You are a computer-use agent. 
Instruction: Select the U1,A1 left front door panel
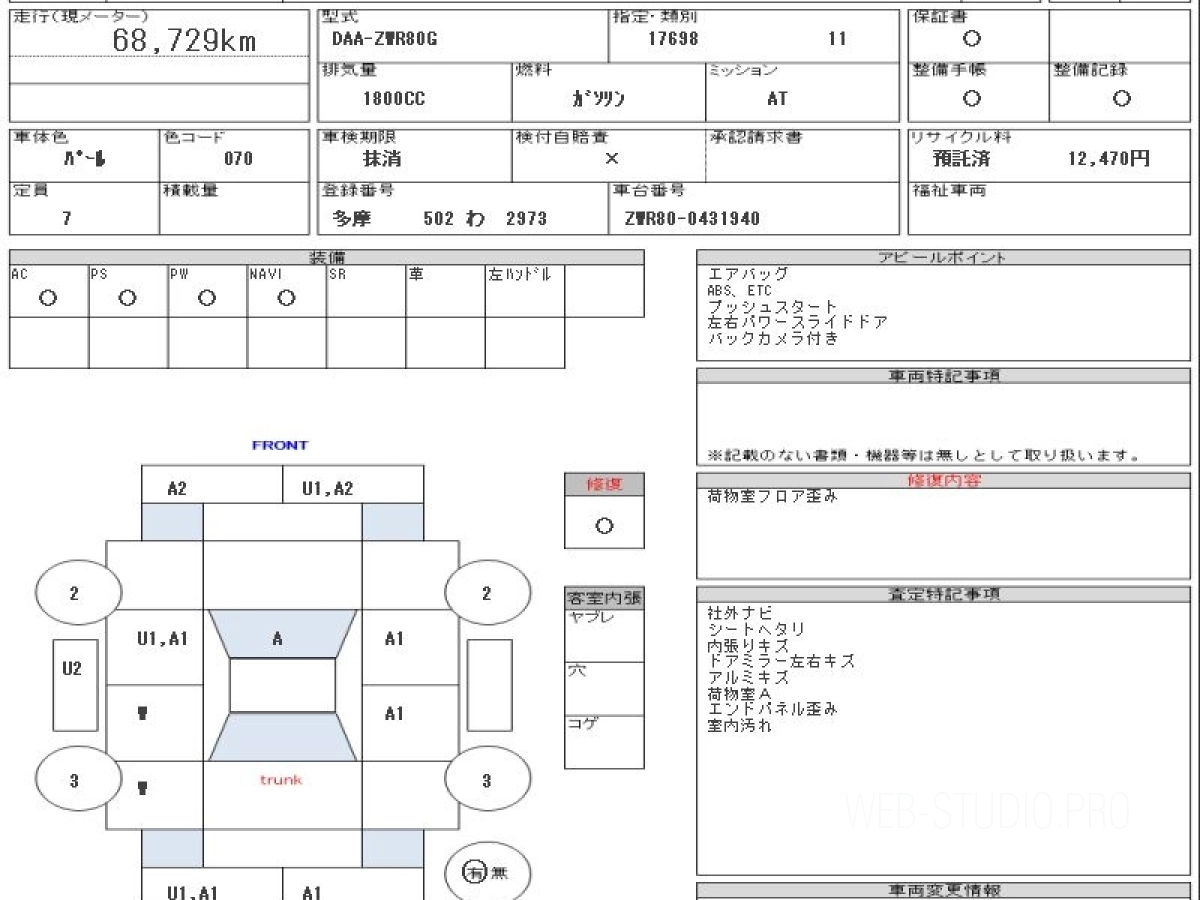(x=155, y=647)
